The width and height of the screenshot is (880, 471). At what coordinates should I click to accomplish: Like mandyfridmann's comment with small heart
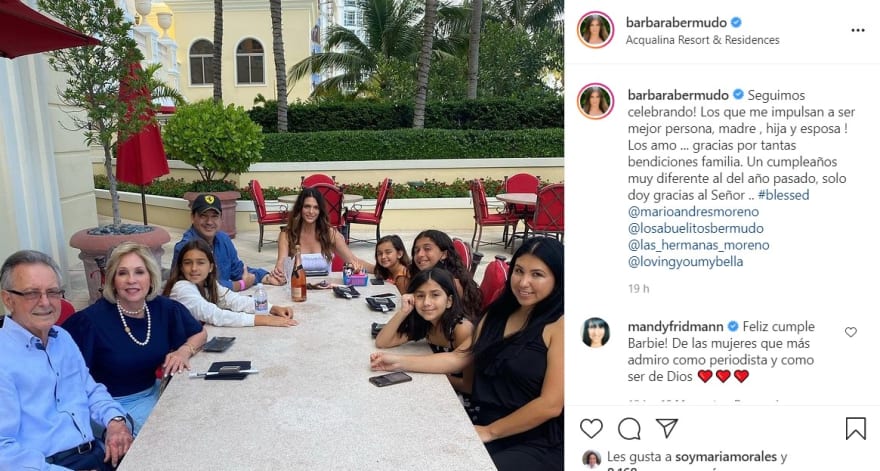click(851, 332)
